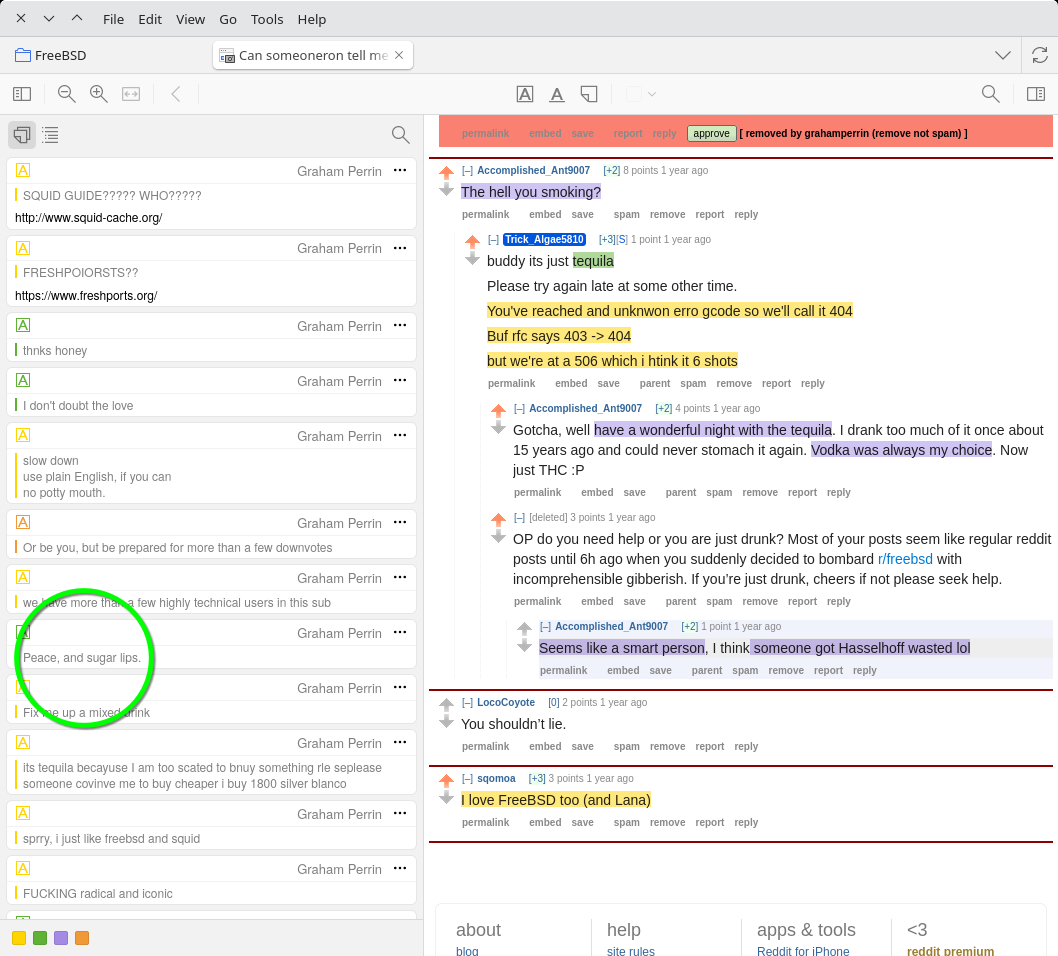The width and height of the screenshot is (1058, 956).
Task: Select the text highlighter annotation tool
Action: [525, 94]
